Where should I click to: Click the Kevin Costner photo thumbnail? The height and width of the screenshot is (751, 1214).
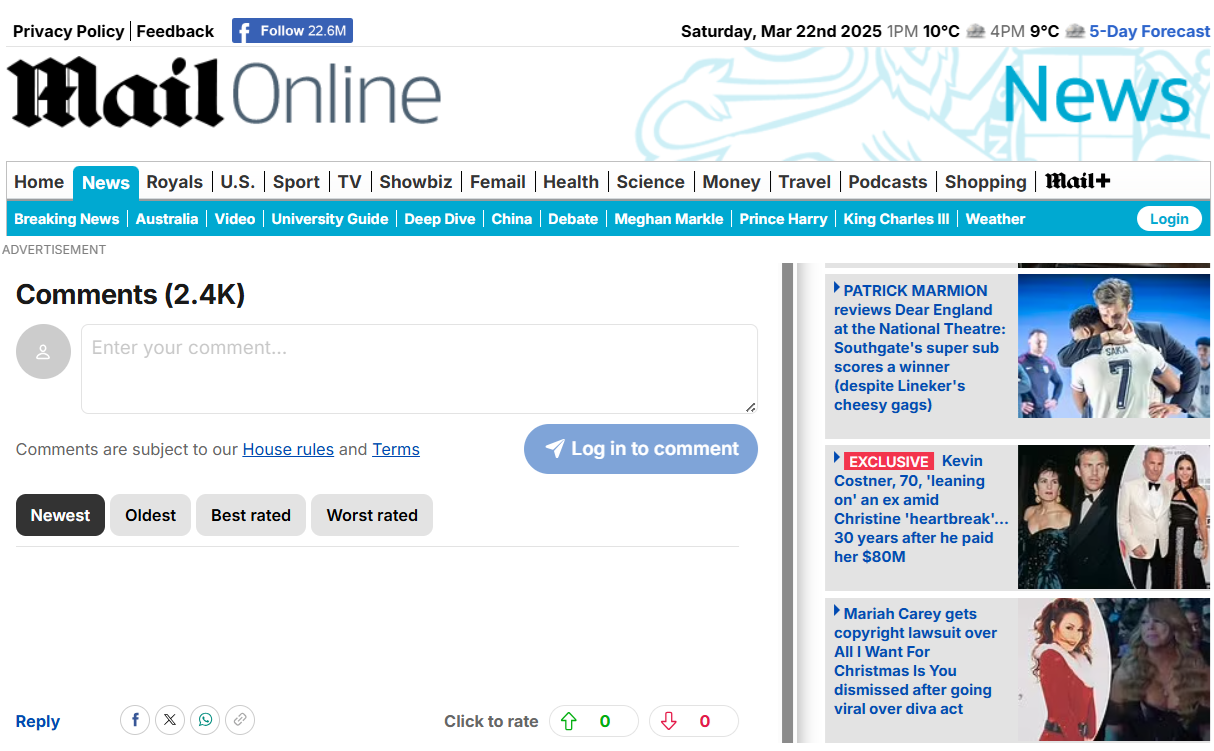click(1114, 517)
